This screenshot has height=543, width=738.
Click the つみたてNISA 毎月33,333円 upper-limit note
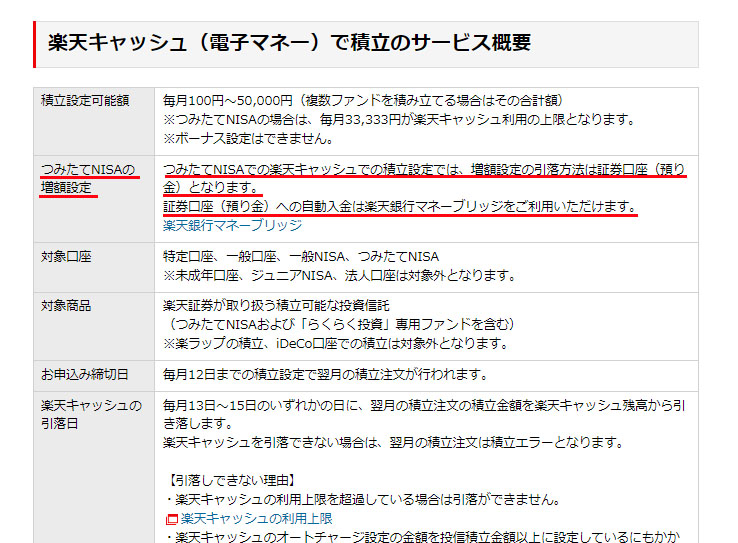[400, 119]
